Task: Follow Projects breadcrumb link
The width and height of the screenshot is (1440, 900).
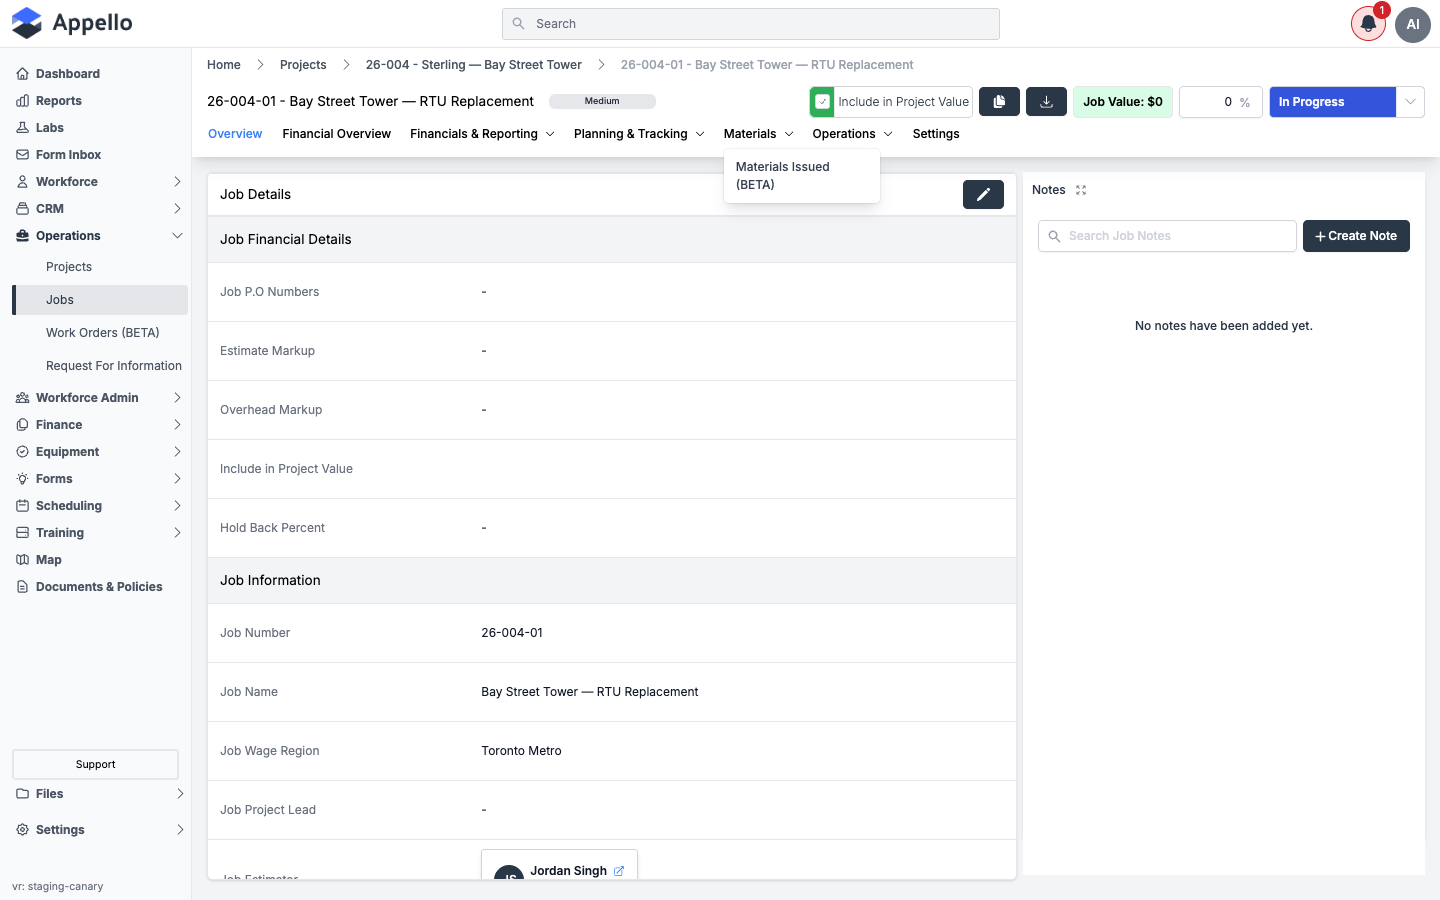Action: [x=303, y=65]
